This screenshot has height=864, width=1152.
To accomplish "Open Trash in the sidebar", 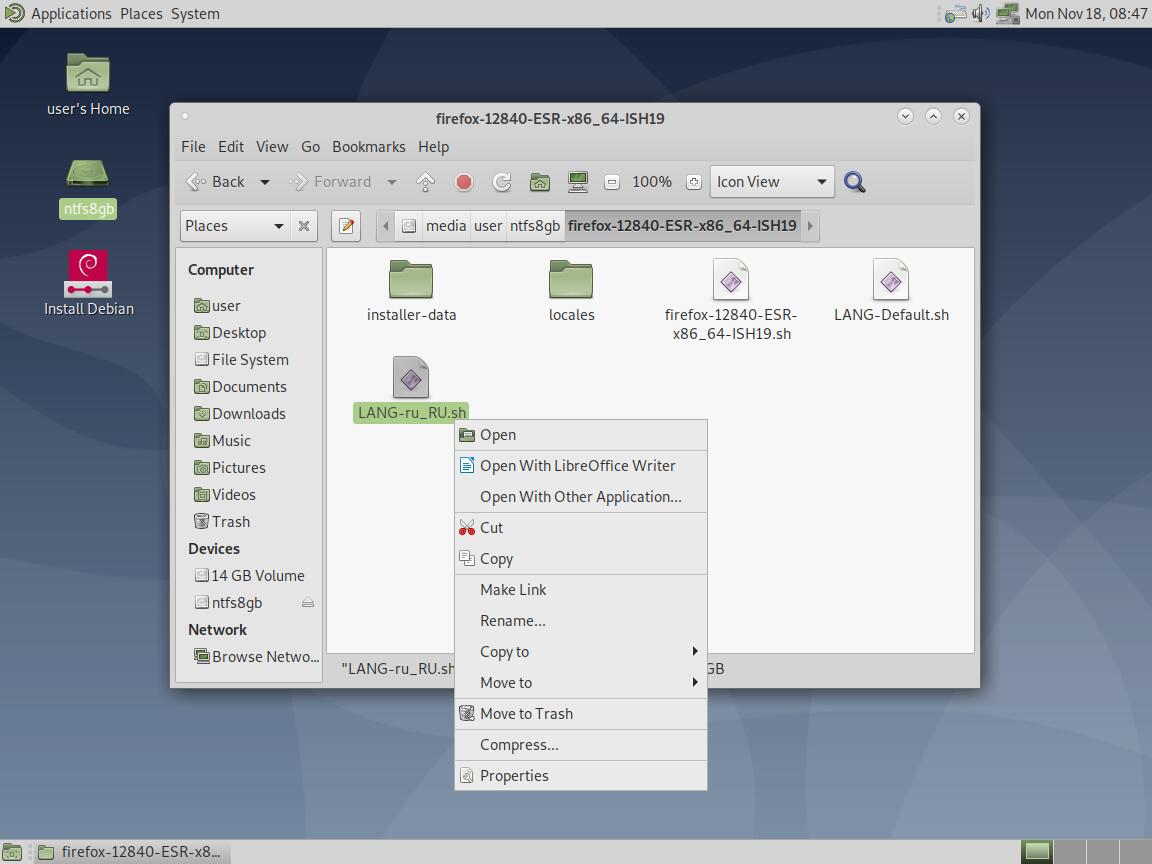I will (223, 522).
